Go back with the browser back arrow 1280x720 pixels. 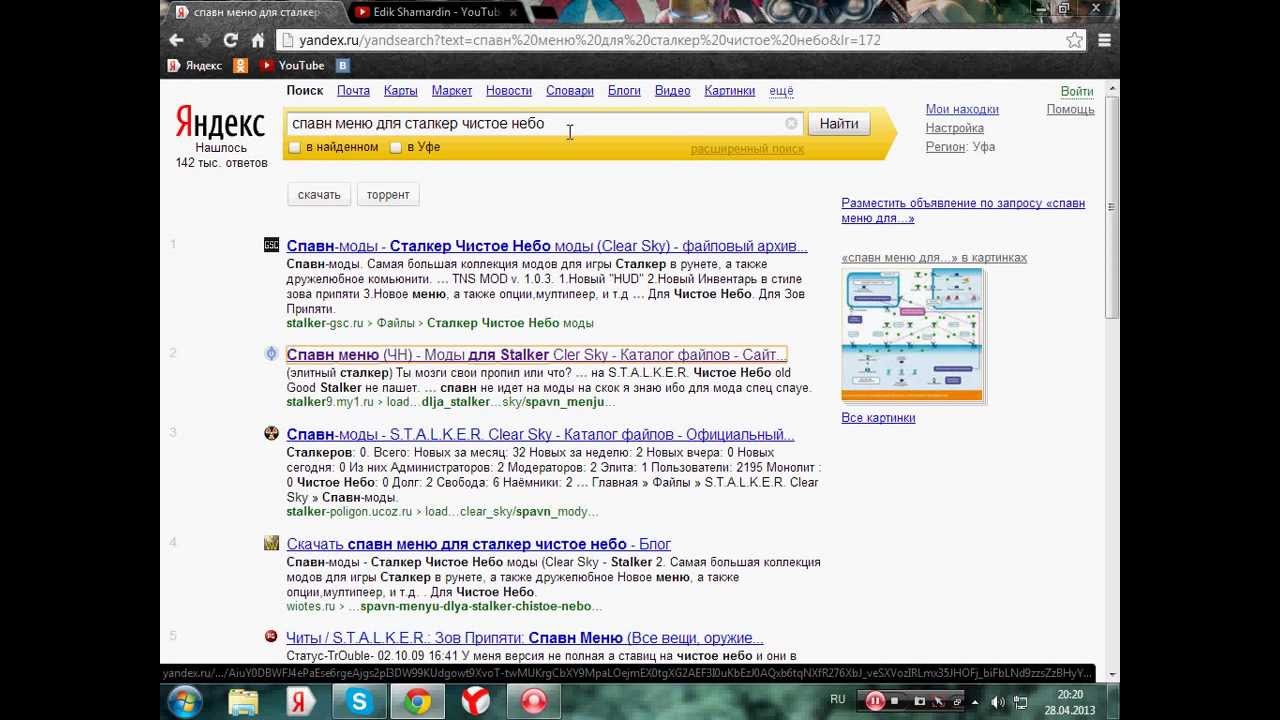pos(176,40)
